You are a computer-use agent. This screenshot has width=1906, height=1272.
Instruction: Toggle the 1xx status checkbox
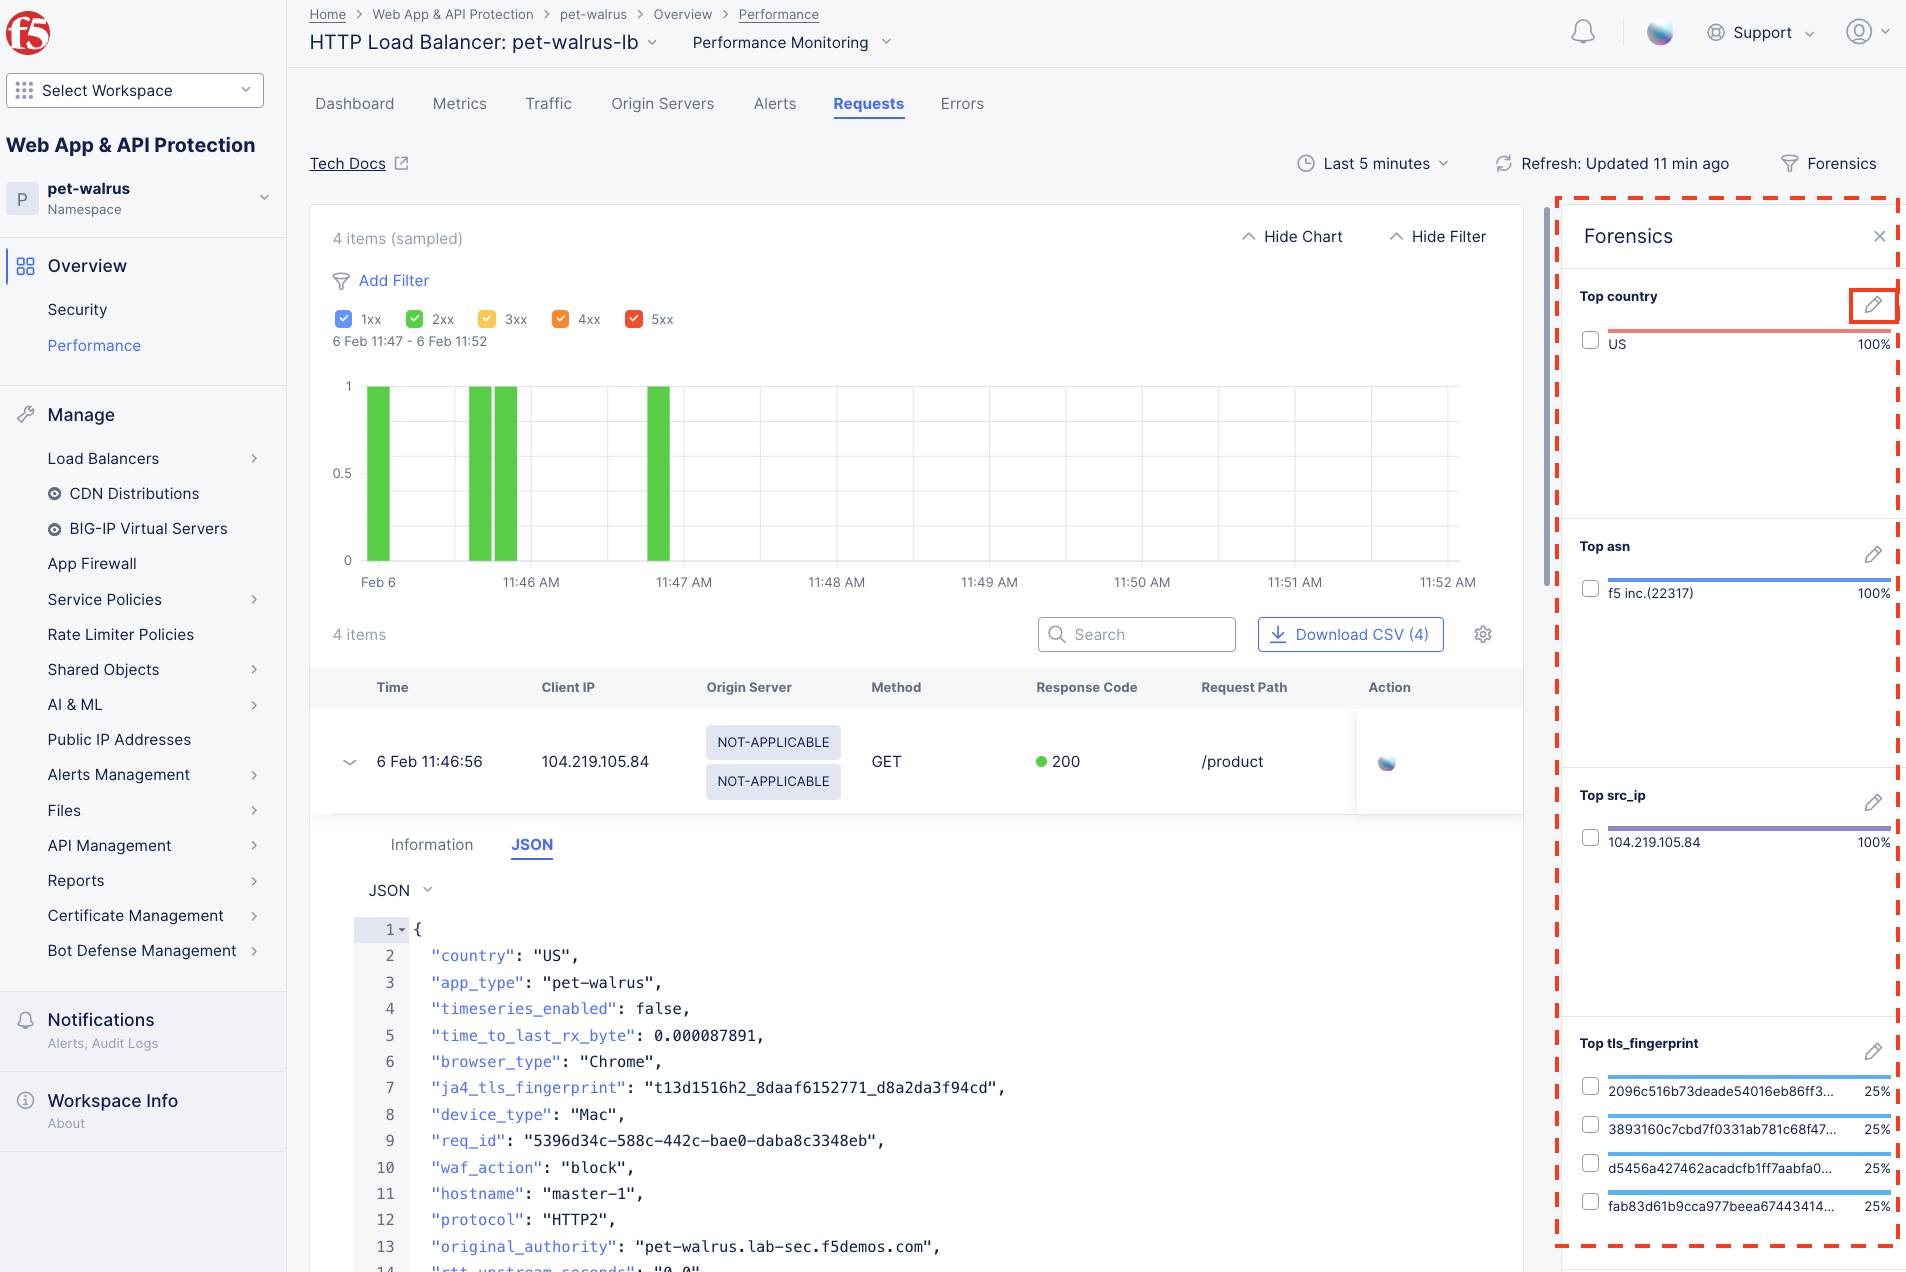click(343, 319)
